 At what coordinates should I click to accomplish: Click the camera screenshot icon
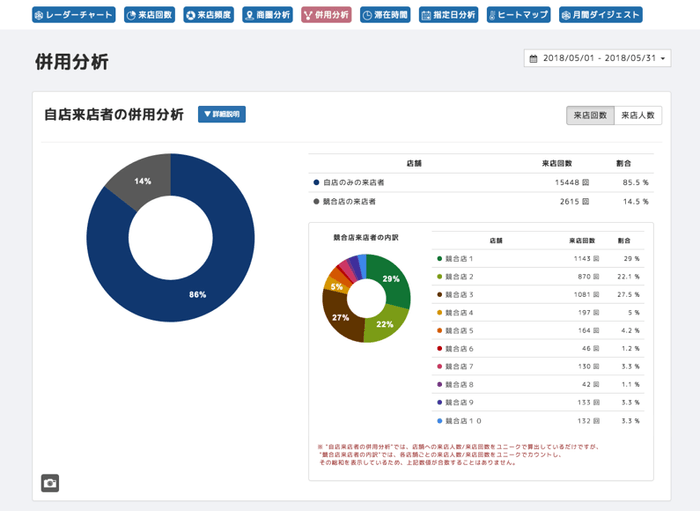51,483
